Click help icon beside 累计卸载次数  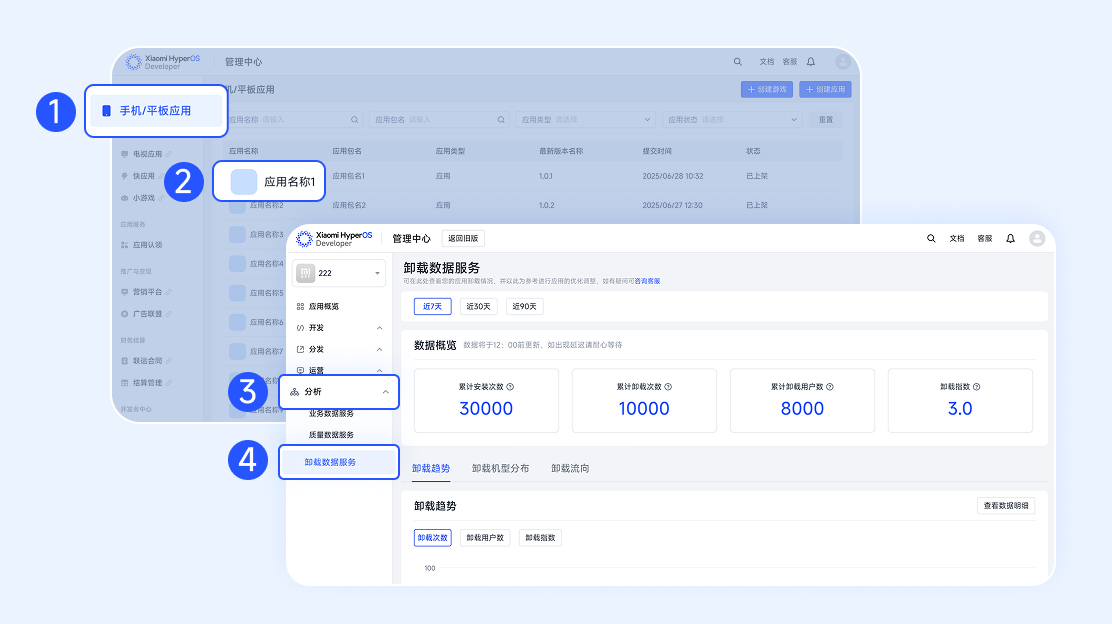(668, 387)
